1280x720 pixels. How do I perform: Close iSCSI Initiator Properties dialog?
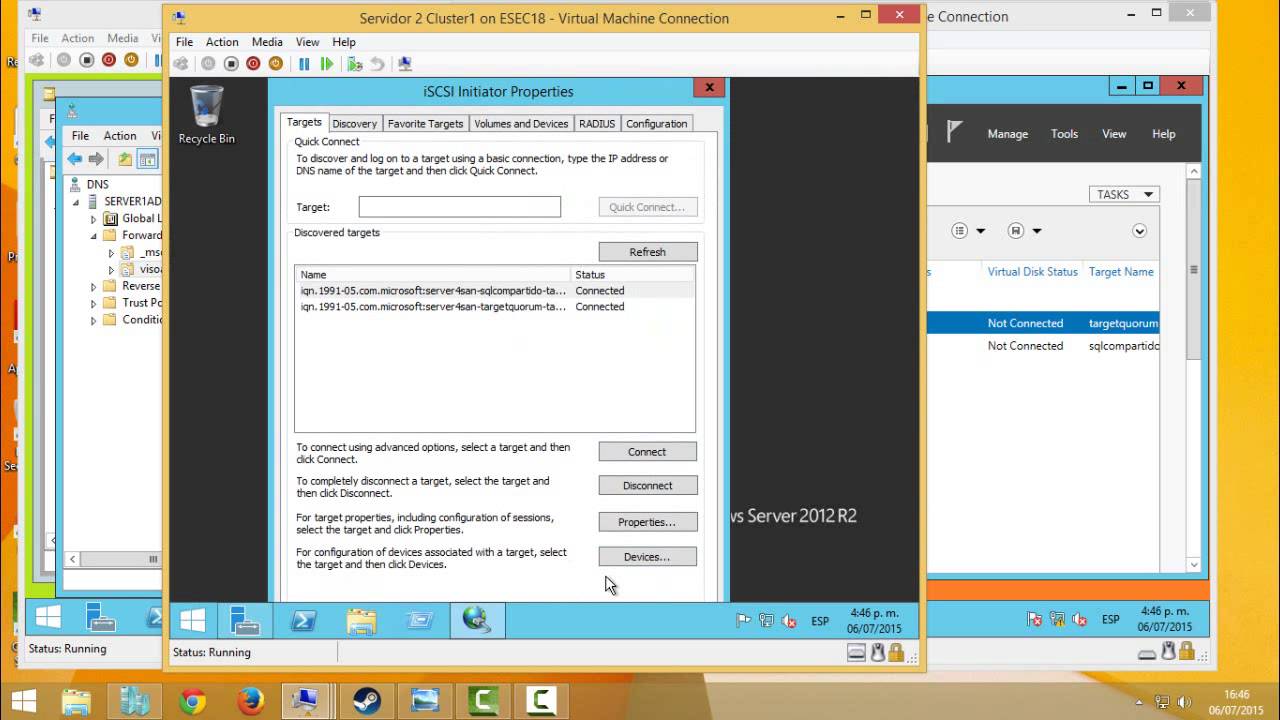pyautogui.click(x=709, y=87)
